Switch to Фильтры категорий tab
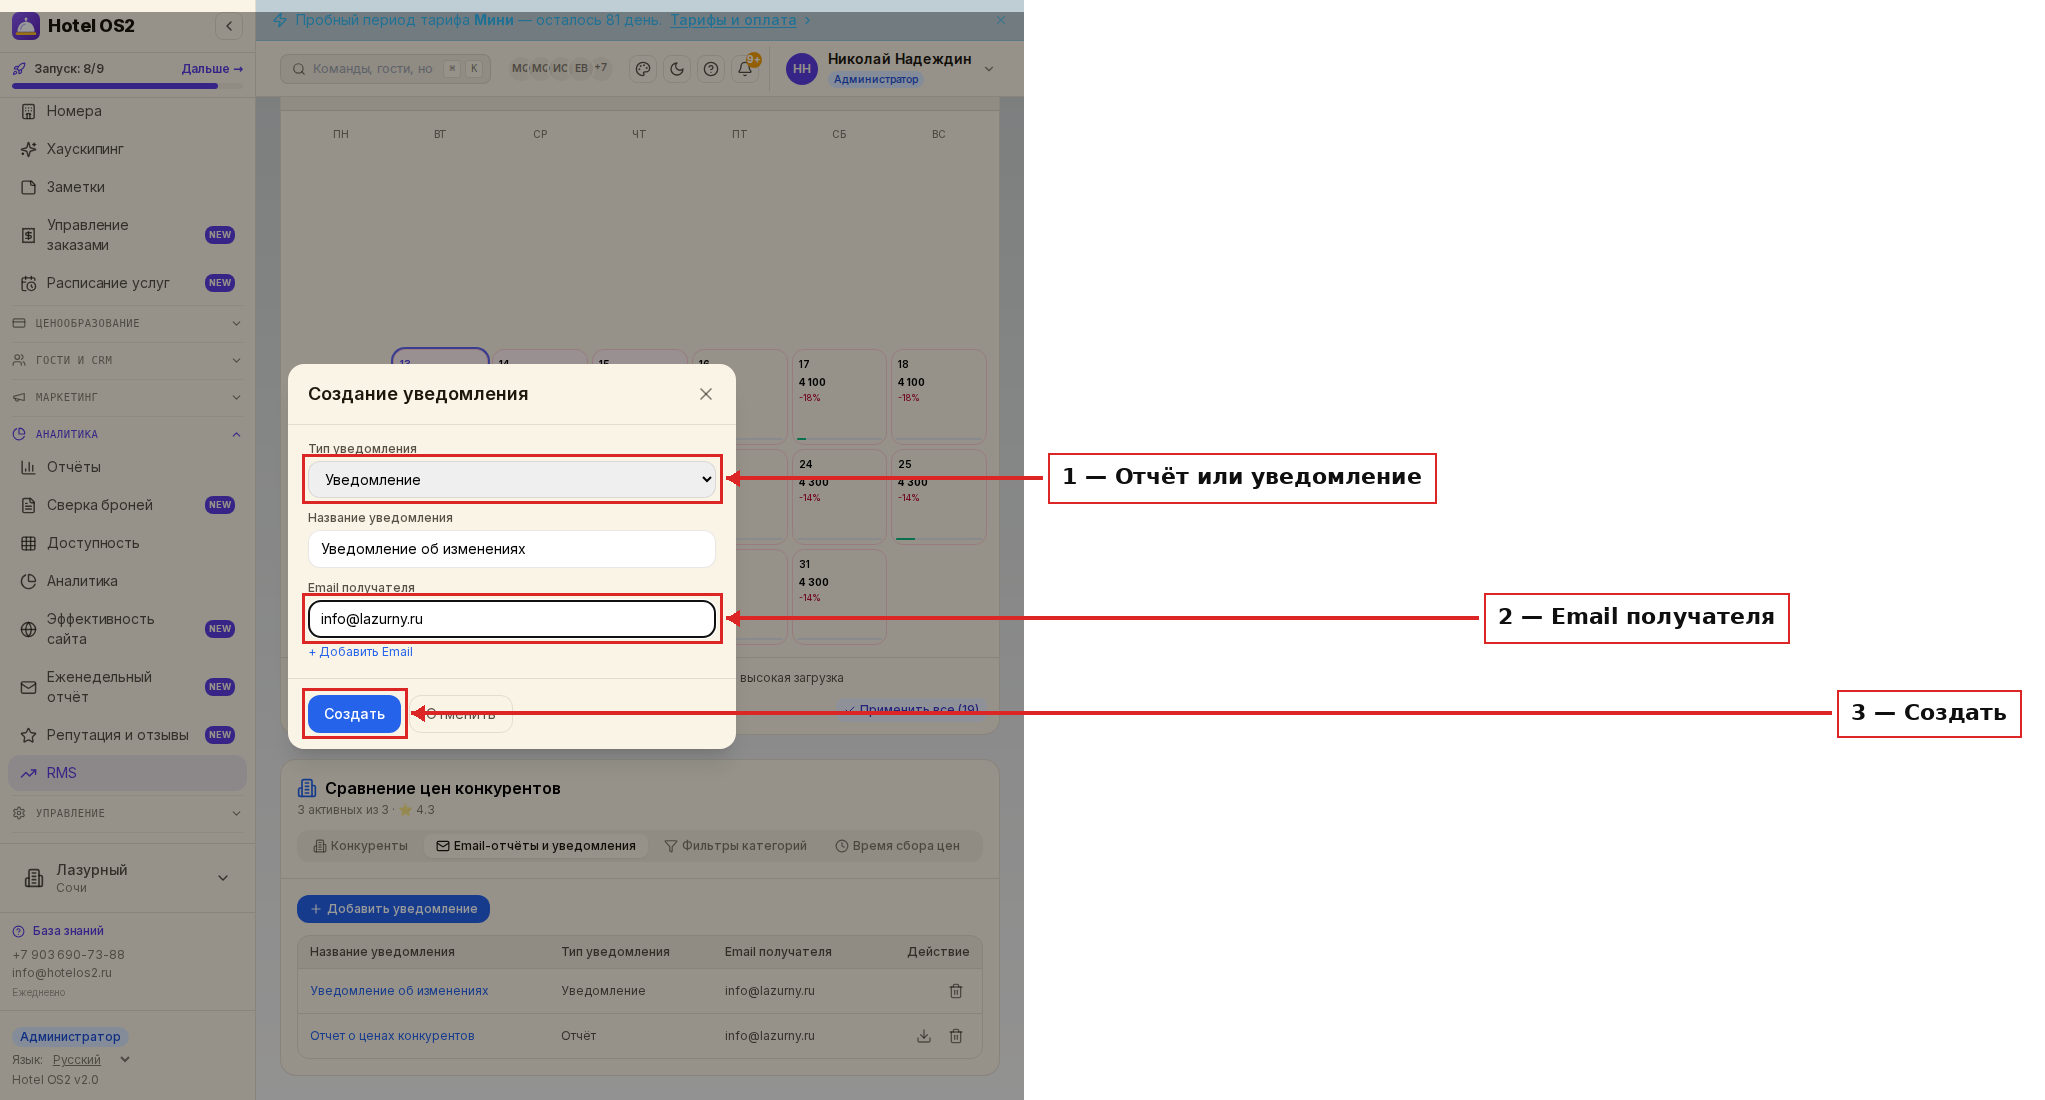The width and height of the screenshot is (2045, 1100). (x=736, y=846)
